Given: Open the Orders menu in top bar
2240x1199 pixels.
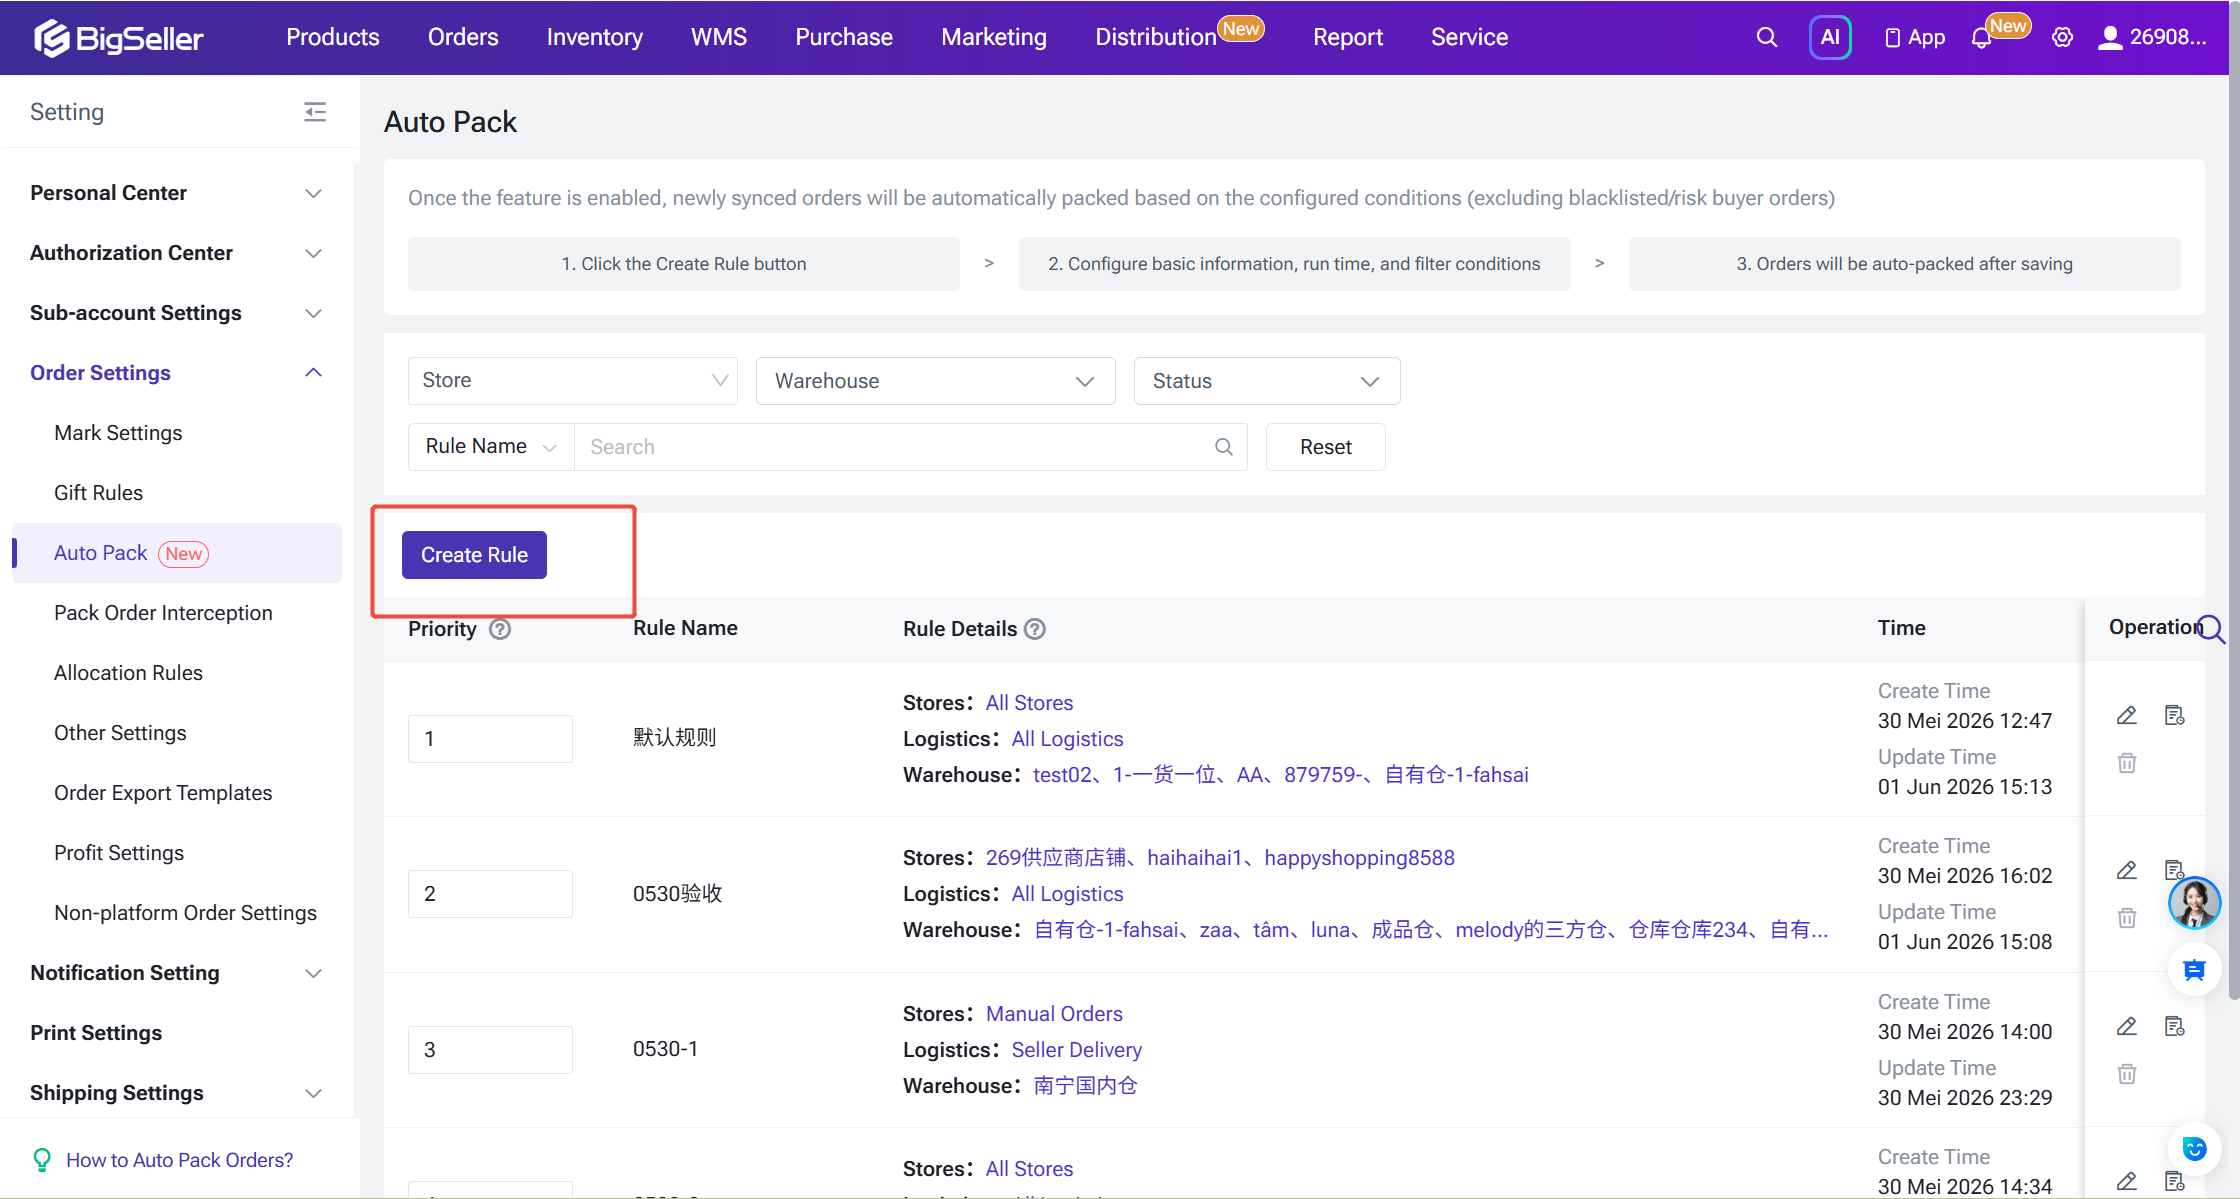Looking at the screenshot, I should point(463,37).
